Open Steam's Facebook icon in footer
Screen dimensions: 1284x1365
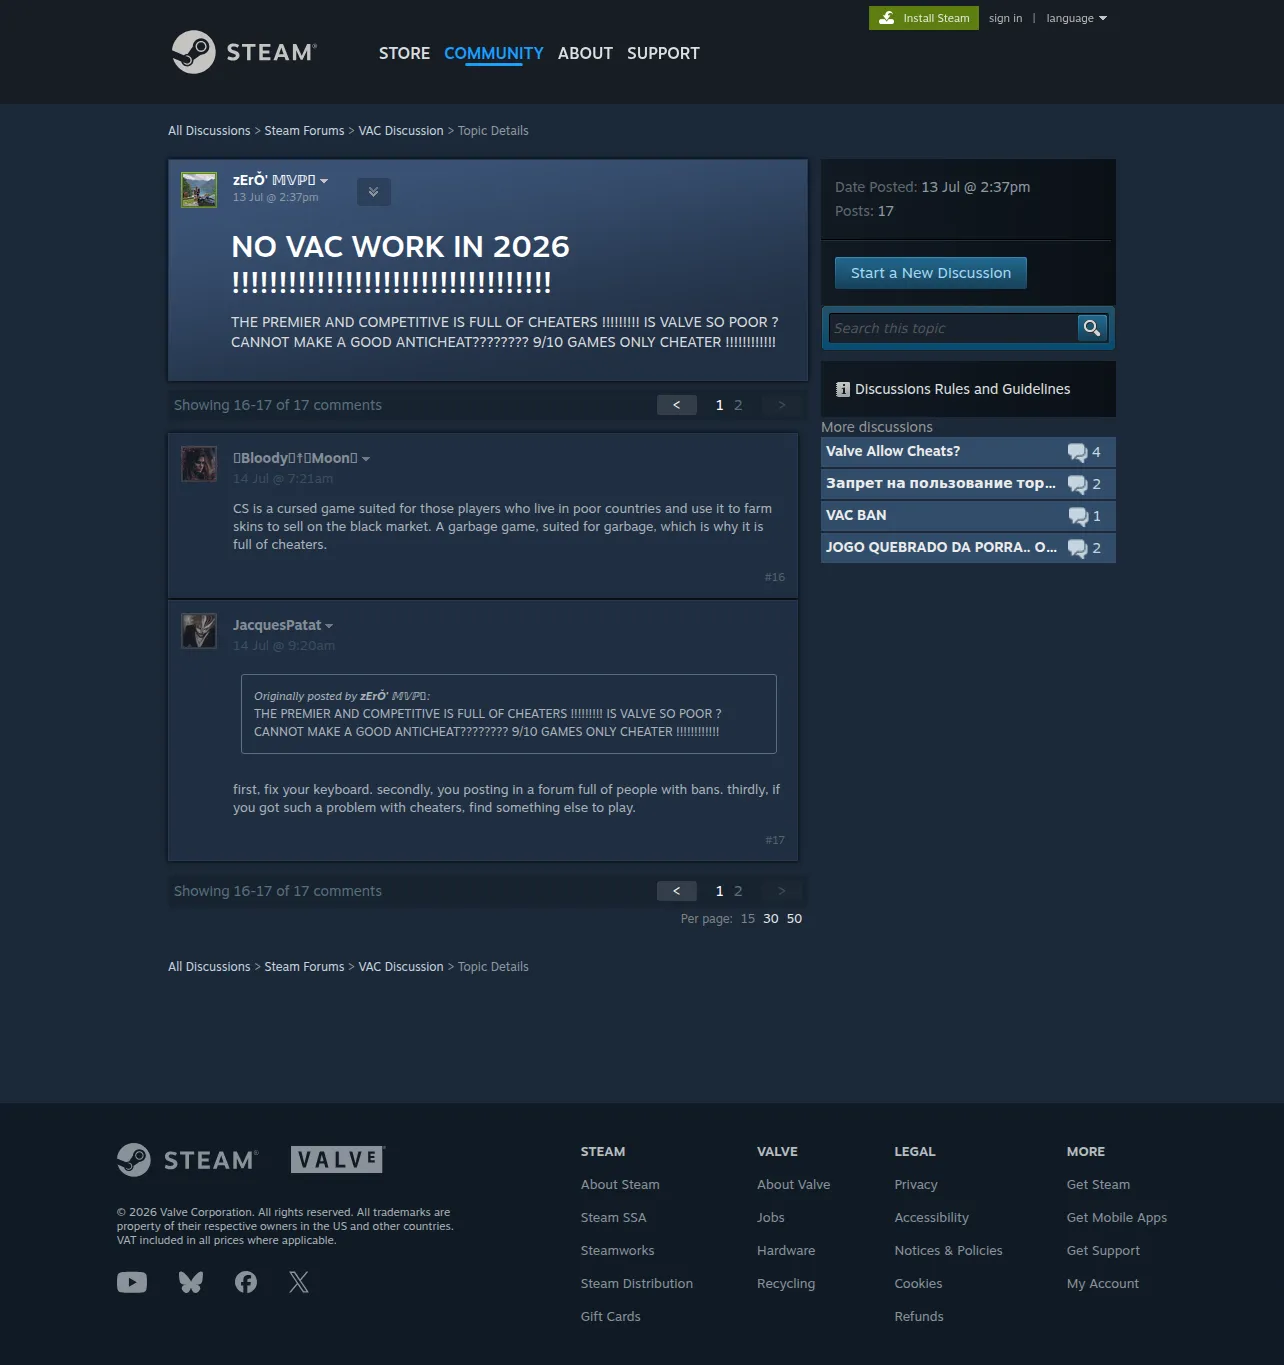tap(246, 1282)
